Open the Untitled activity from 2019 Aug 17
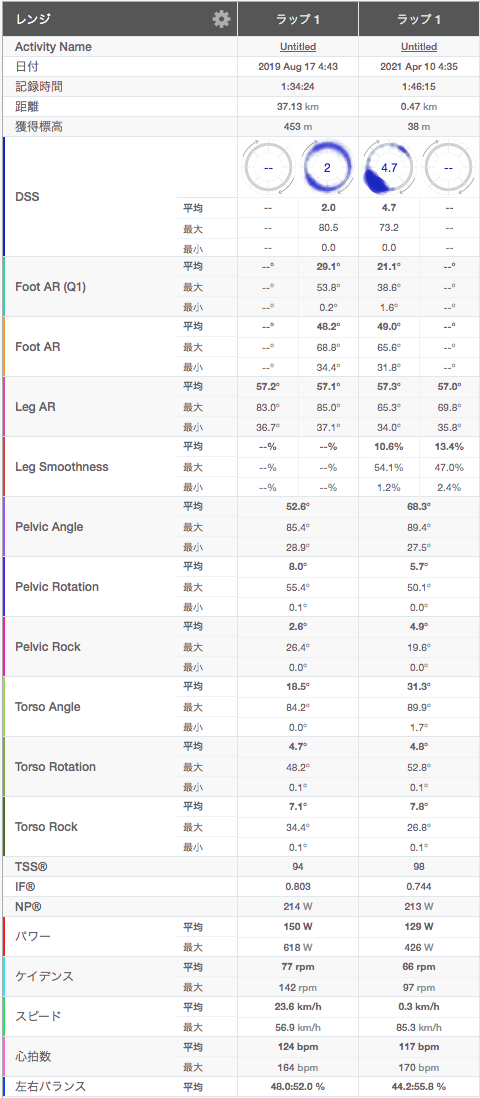480x1098 pixels. [298, 47]
